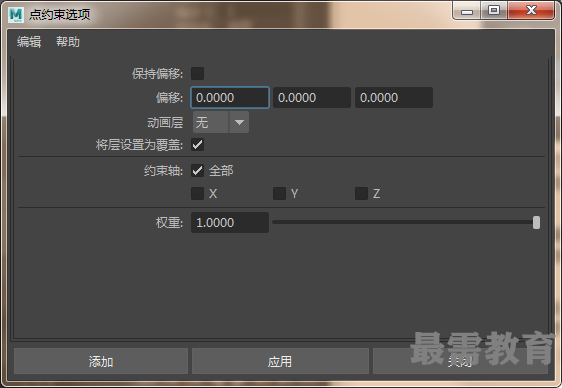Click the 应用 button
Image resolution: width=562 pixels, height=388 pixels.
point(280,361)
